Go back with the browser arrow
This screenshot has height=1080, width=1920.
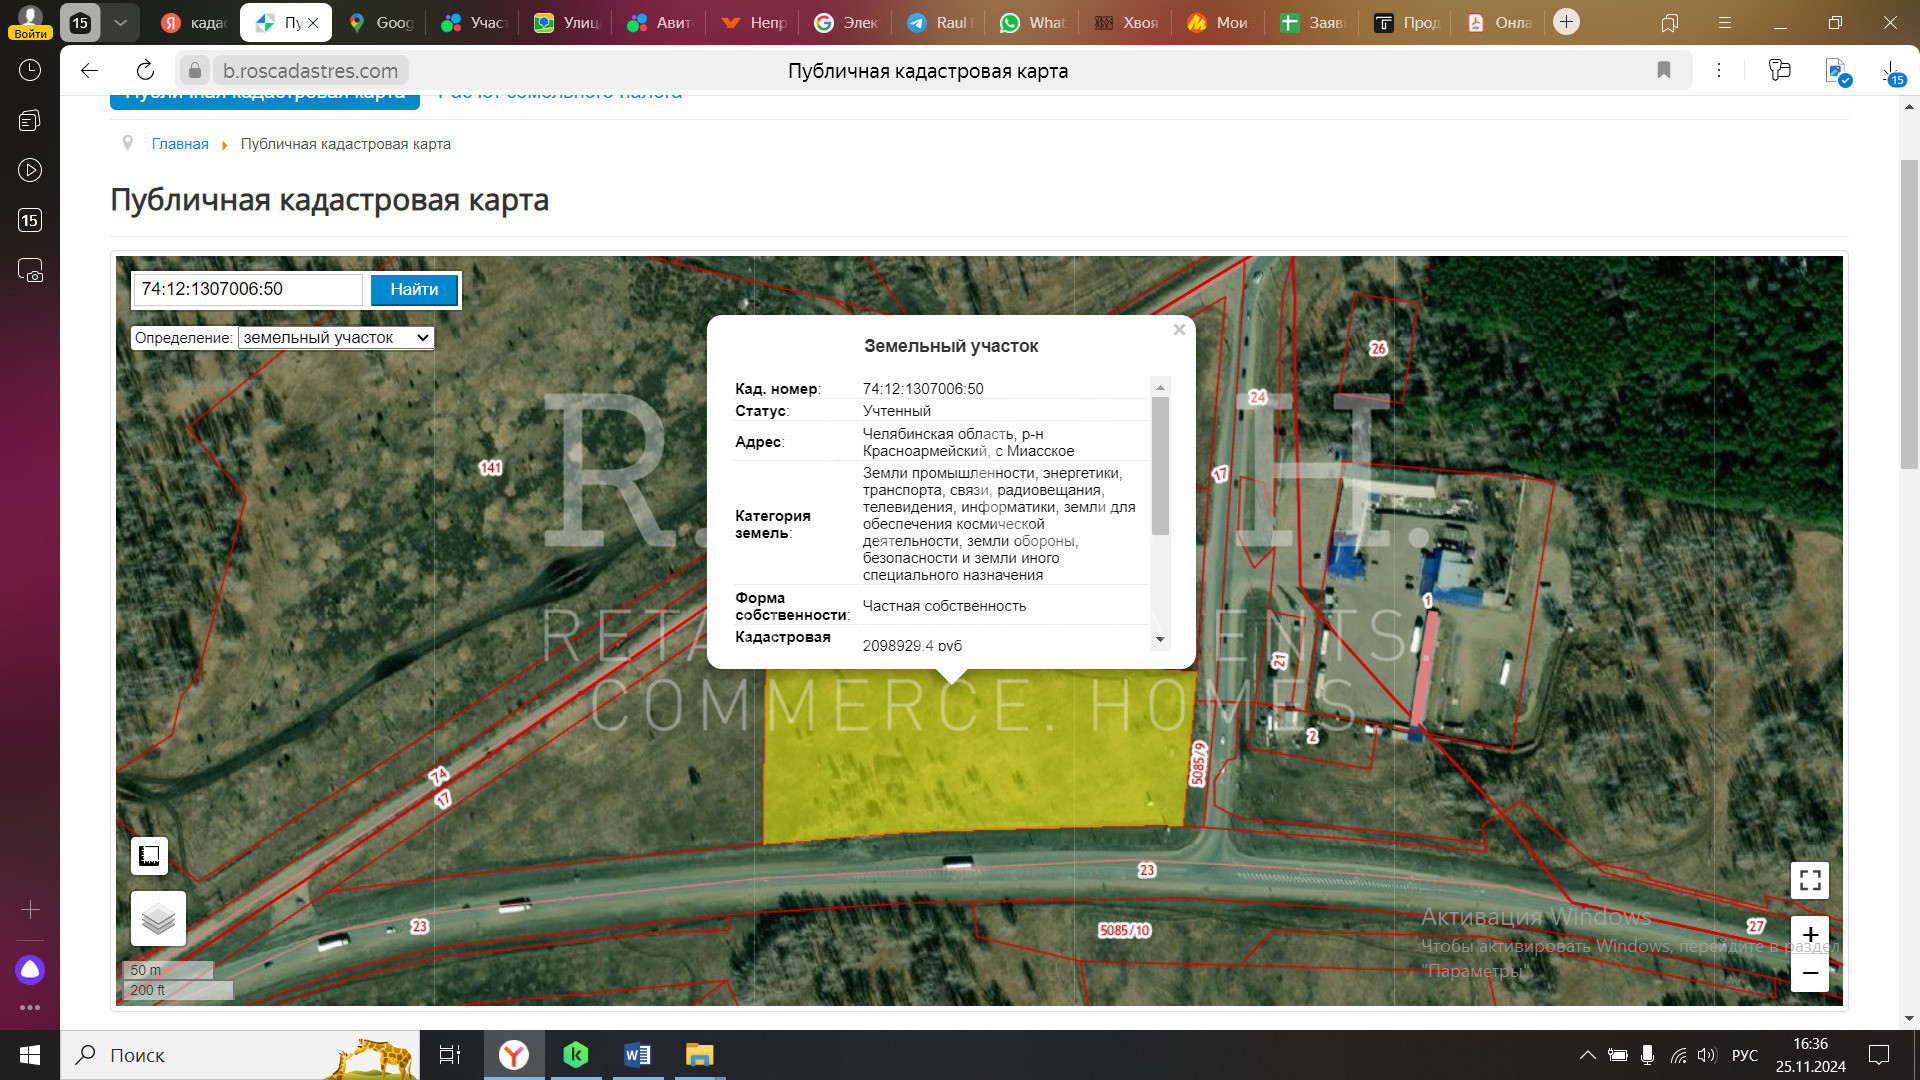click(89, 70)
